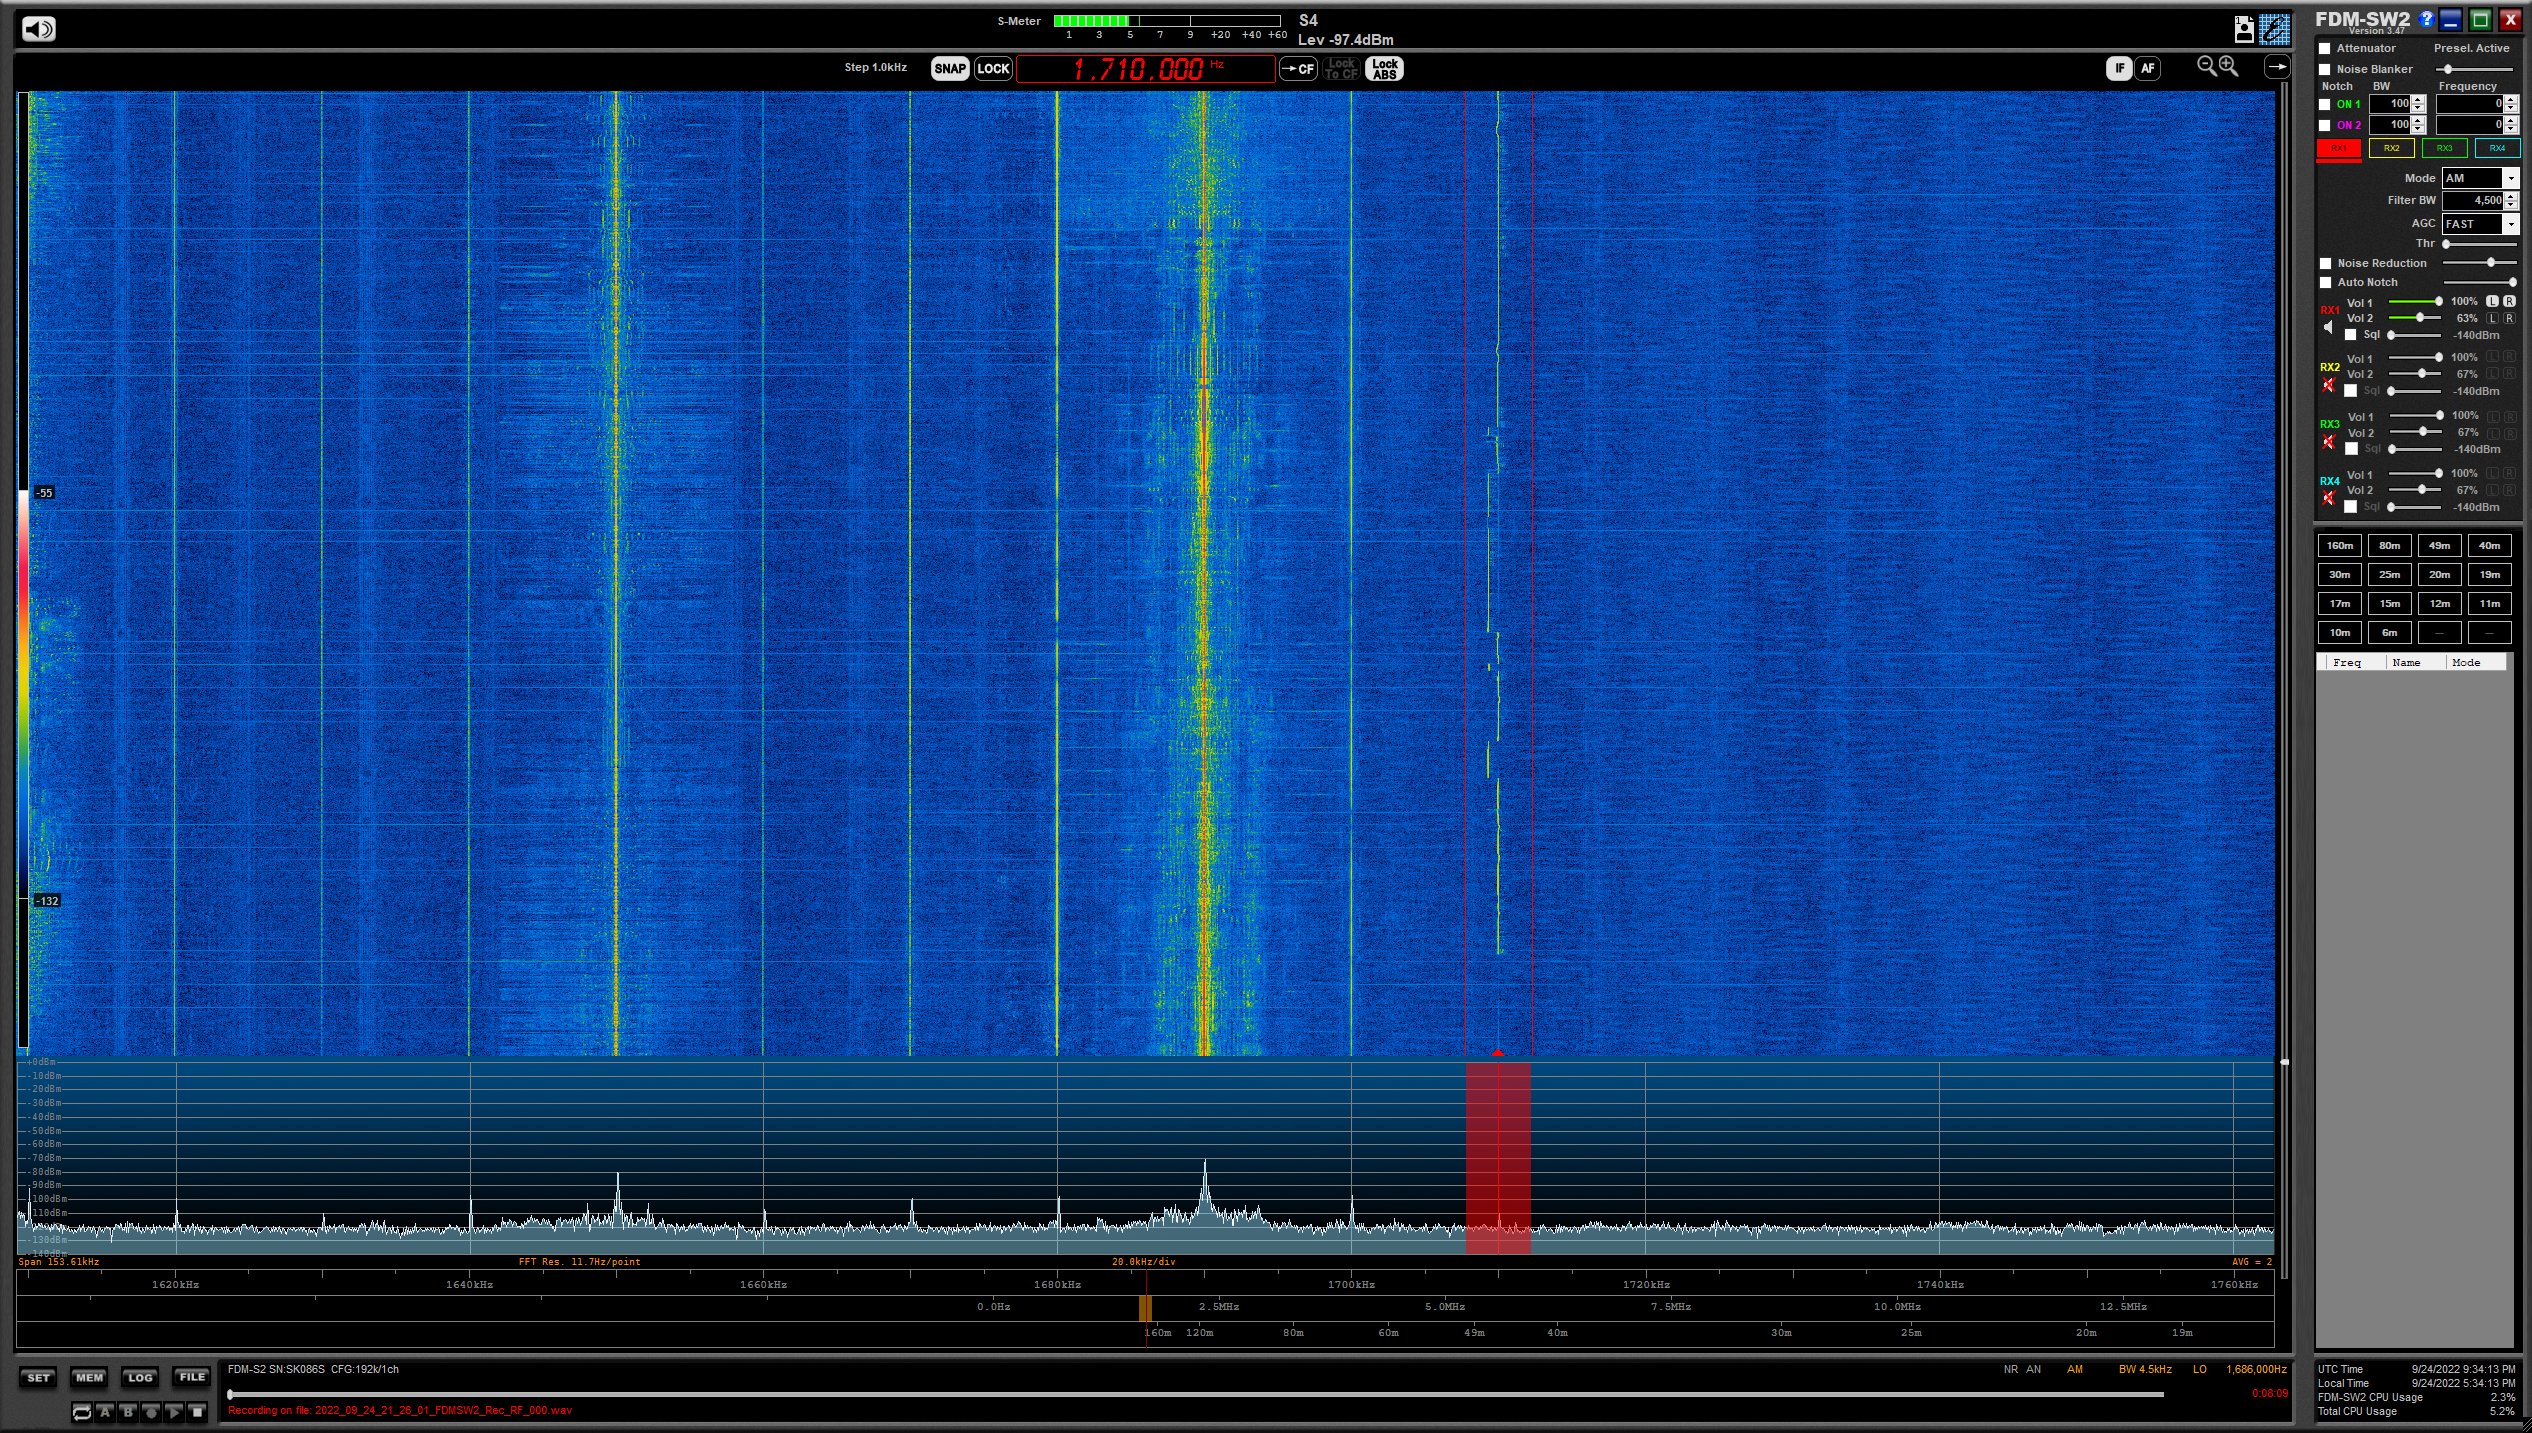Image resolution: width=2532 pixels, height=1433 pixels.
Task: Open the user profile icon
Action: [x=2244, y=30]
